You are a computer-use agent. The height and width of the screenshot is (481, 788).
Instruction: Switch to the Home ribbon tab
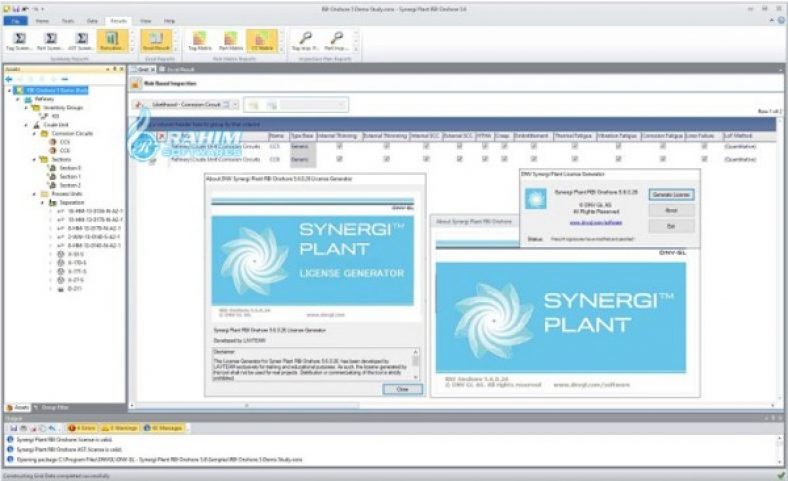[42, 21]
